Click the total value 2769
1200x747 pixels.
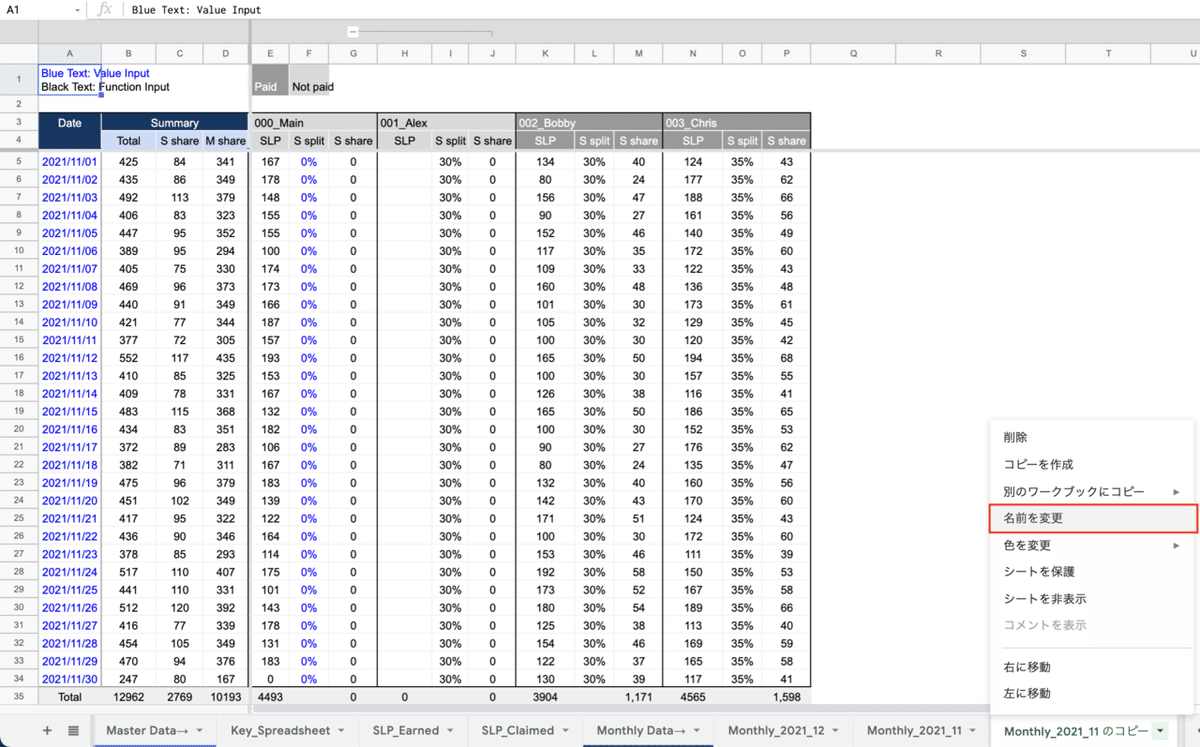(180, 696)
